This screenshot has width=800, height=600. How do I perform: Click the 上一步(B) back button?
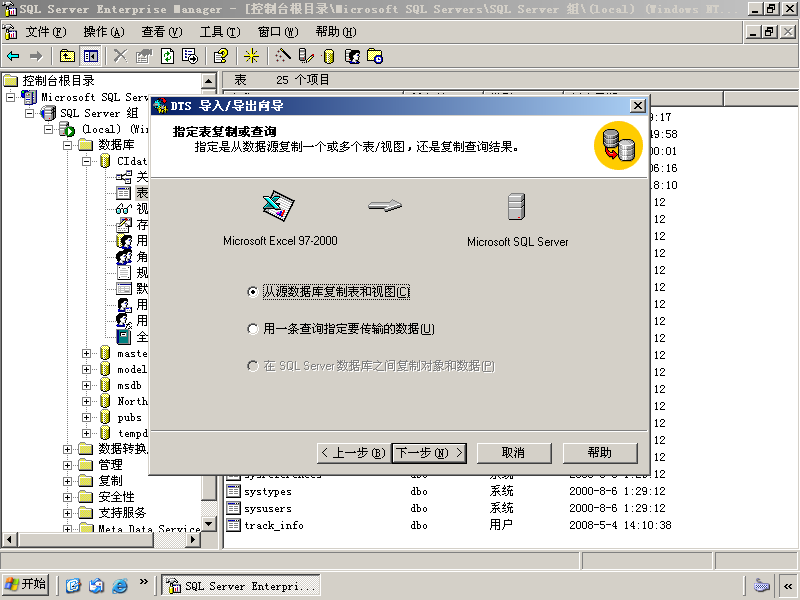point(354,453)
